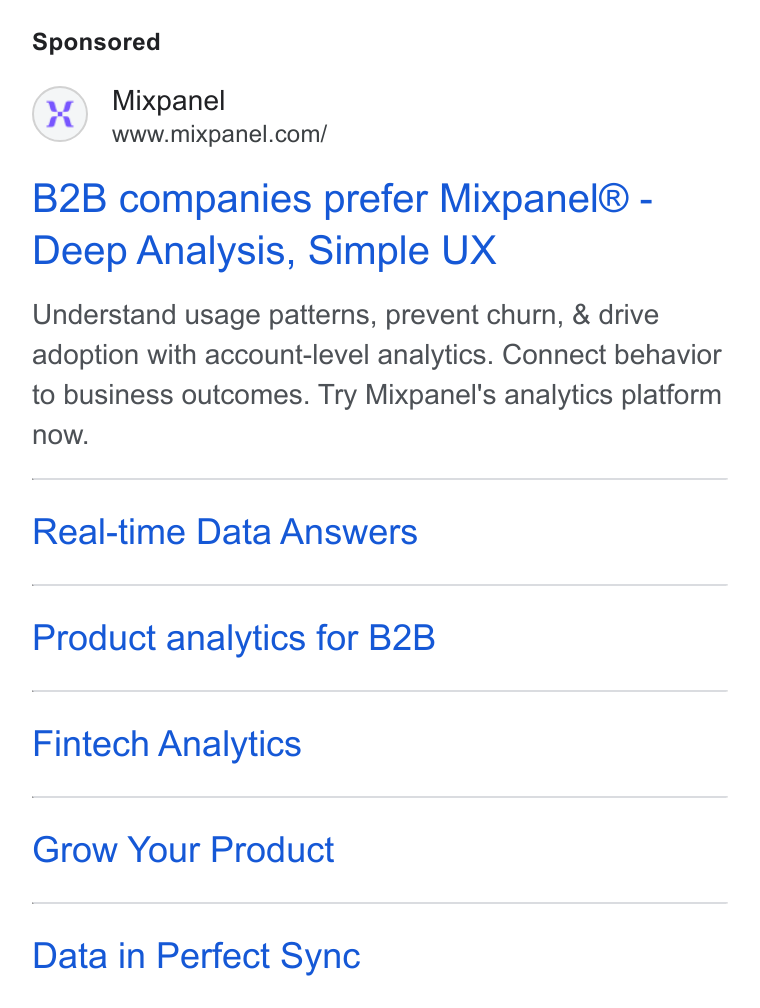760x1008 pixels.
Task: Click the Sponsored label
Action: [x=96, y=42]
